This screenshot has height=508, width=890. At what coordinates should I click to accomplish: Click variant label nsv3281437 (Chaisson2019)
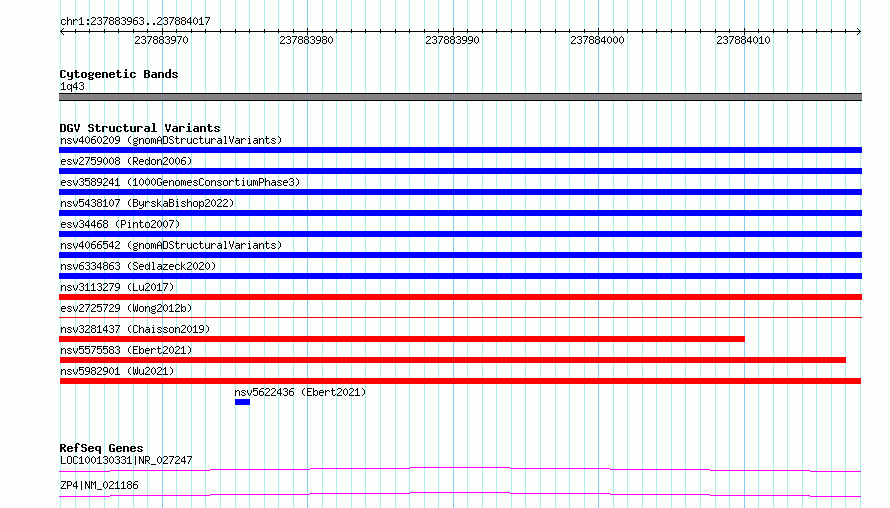point(135,329)
